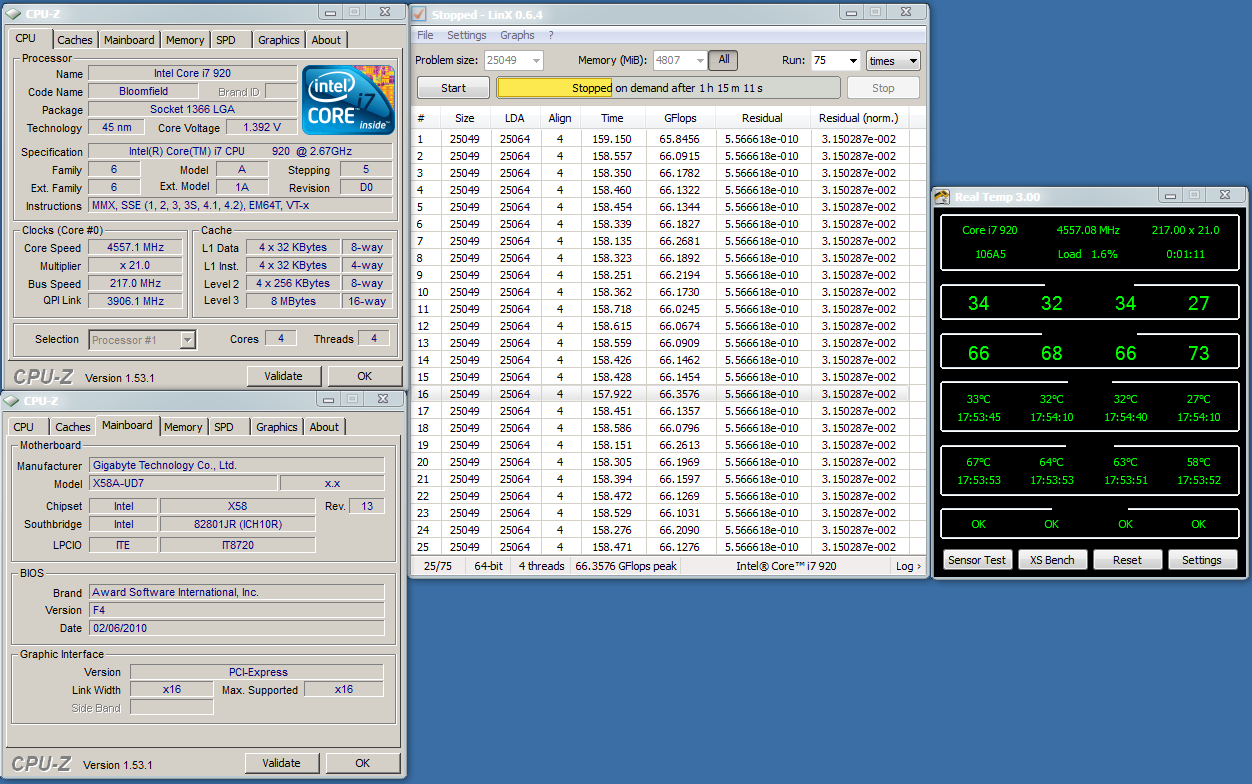Click the LinX title bar app icon
The image size is (1252, 784).
pyautogui.click(x=420, y=15)
